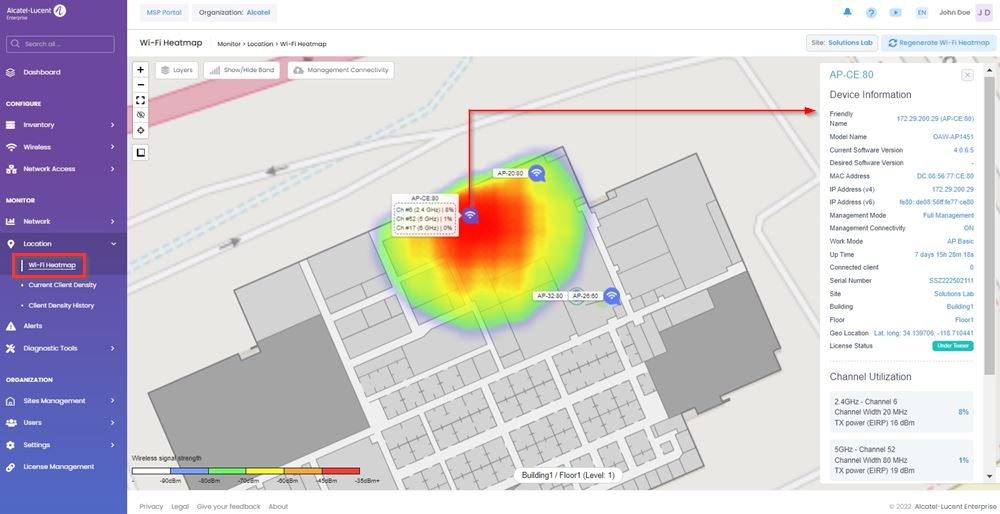This screenshot has height=514, width=1000.
Task: Zoom in on the heatmap map
Action: pos(141,70)
